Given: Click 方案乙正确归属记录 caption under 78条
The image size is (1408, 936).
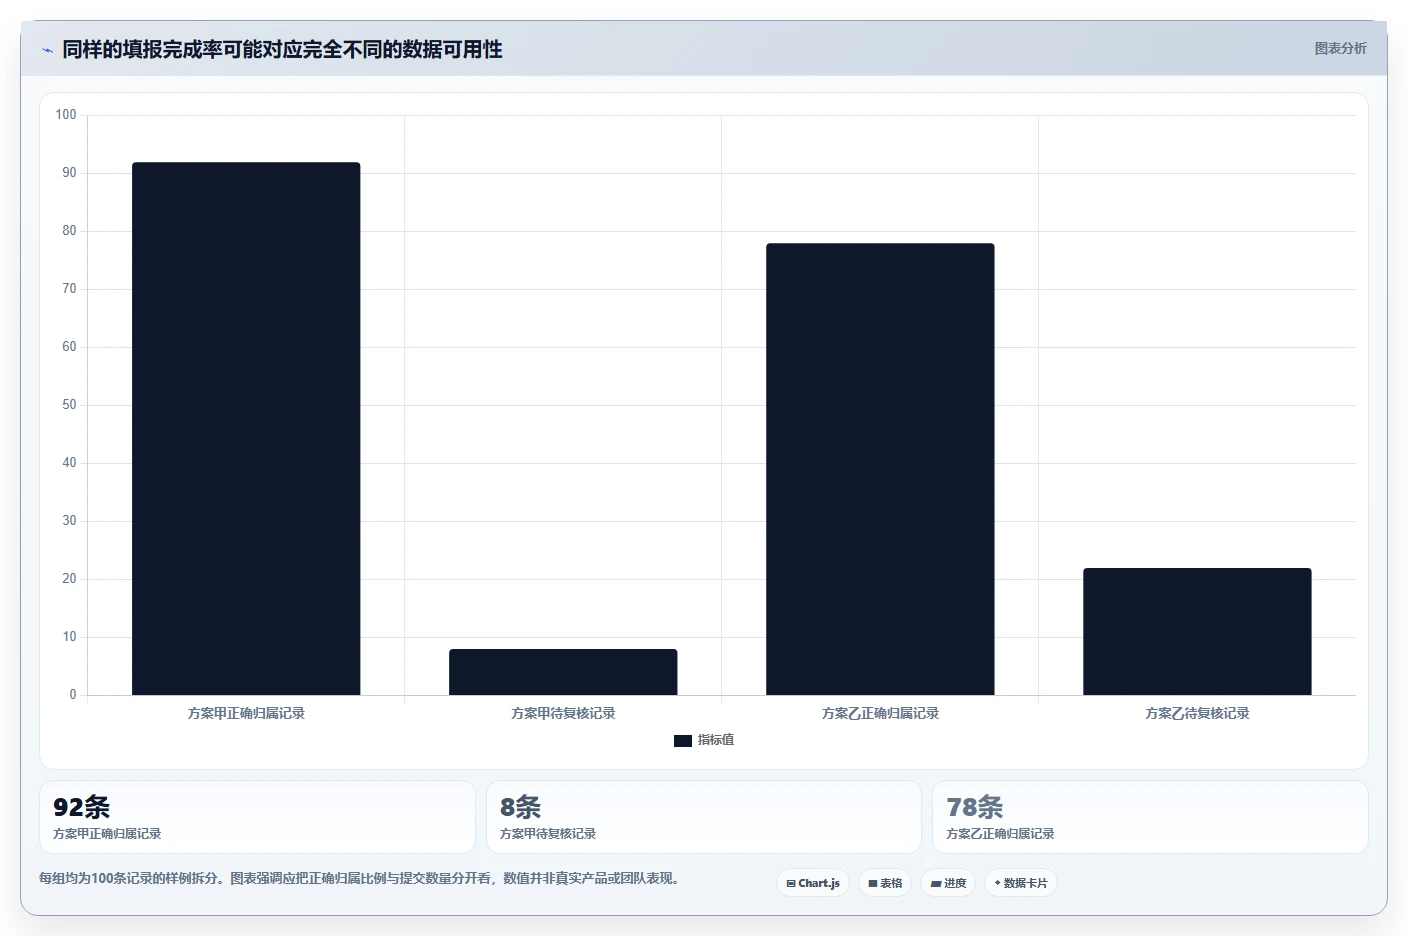Looking at the screenshot, I should click(1000, 834).
